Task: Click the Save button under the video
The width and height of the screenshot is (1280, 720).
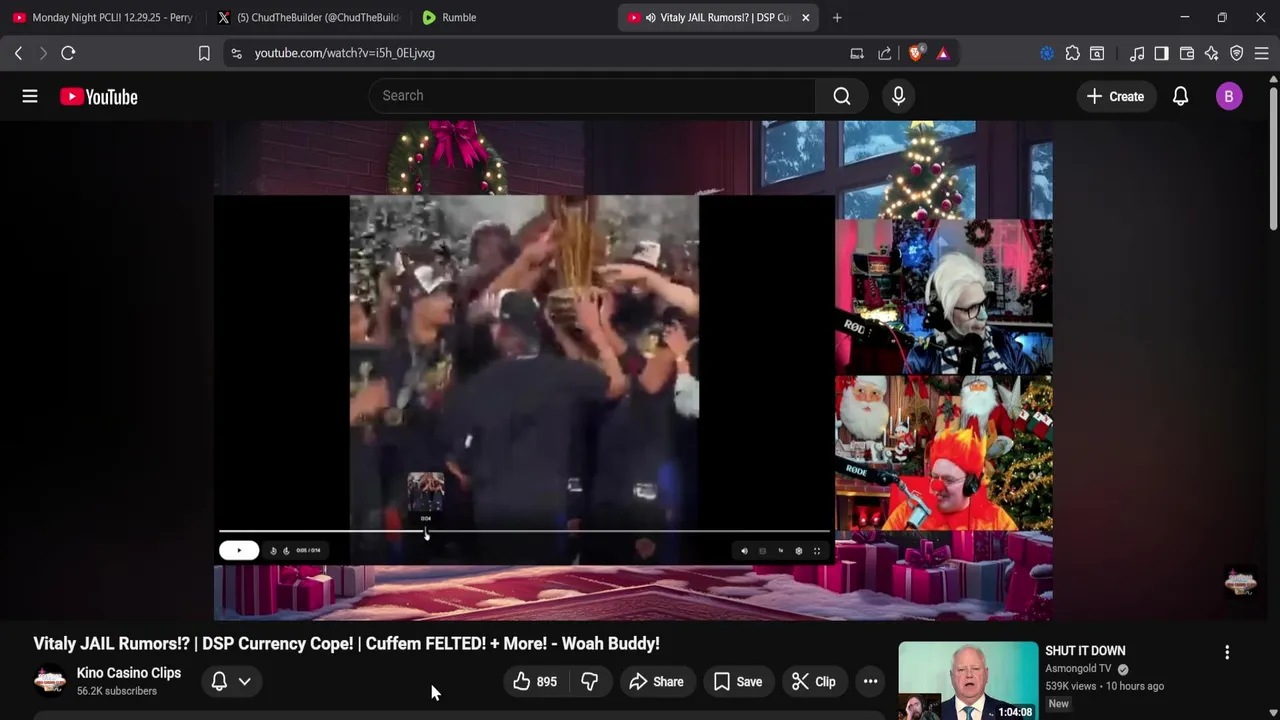Action: [738, 682]
